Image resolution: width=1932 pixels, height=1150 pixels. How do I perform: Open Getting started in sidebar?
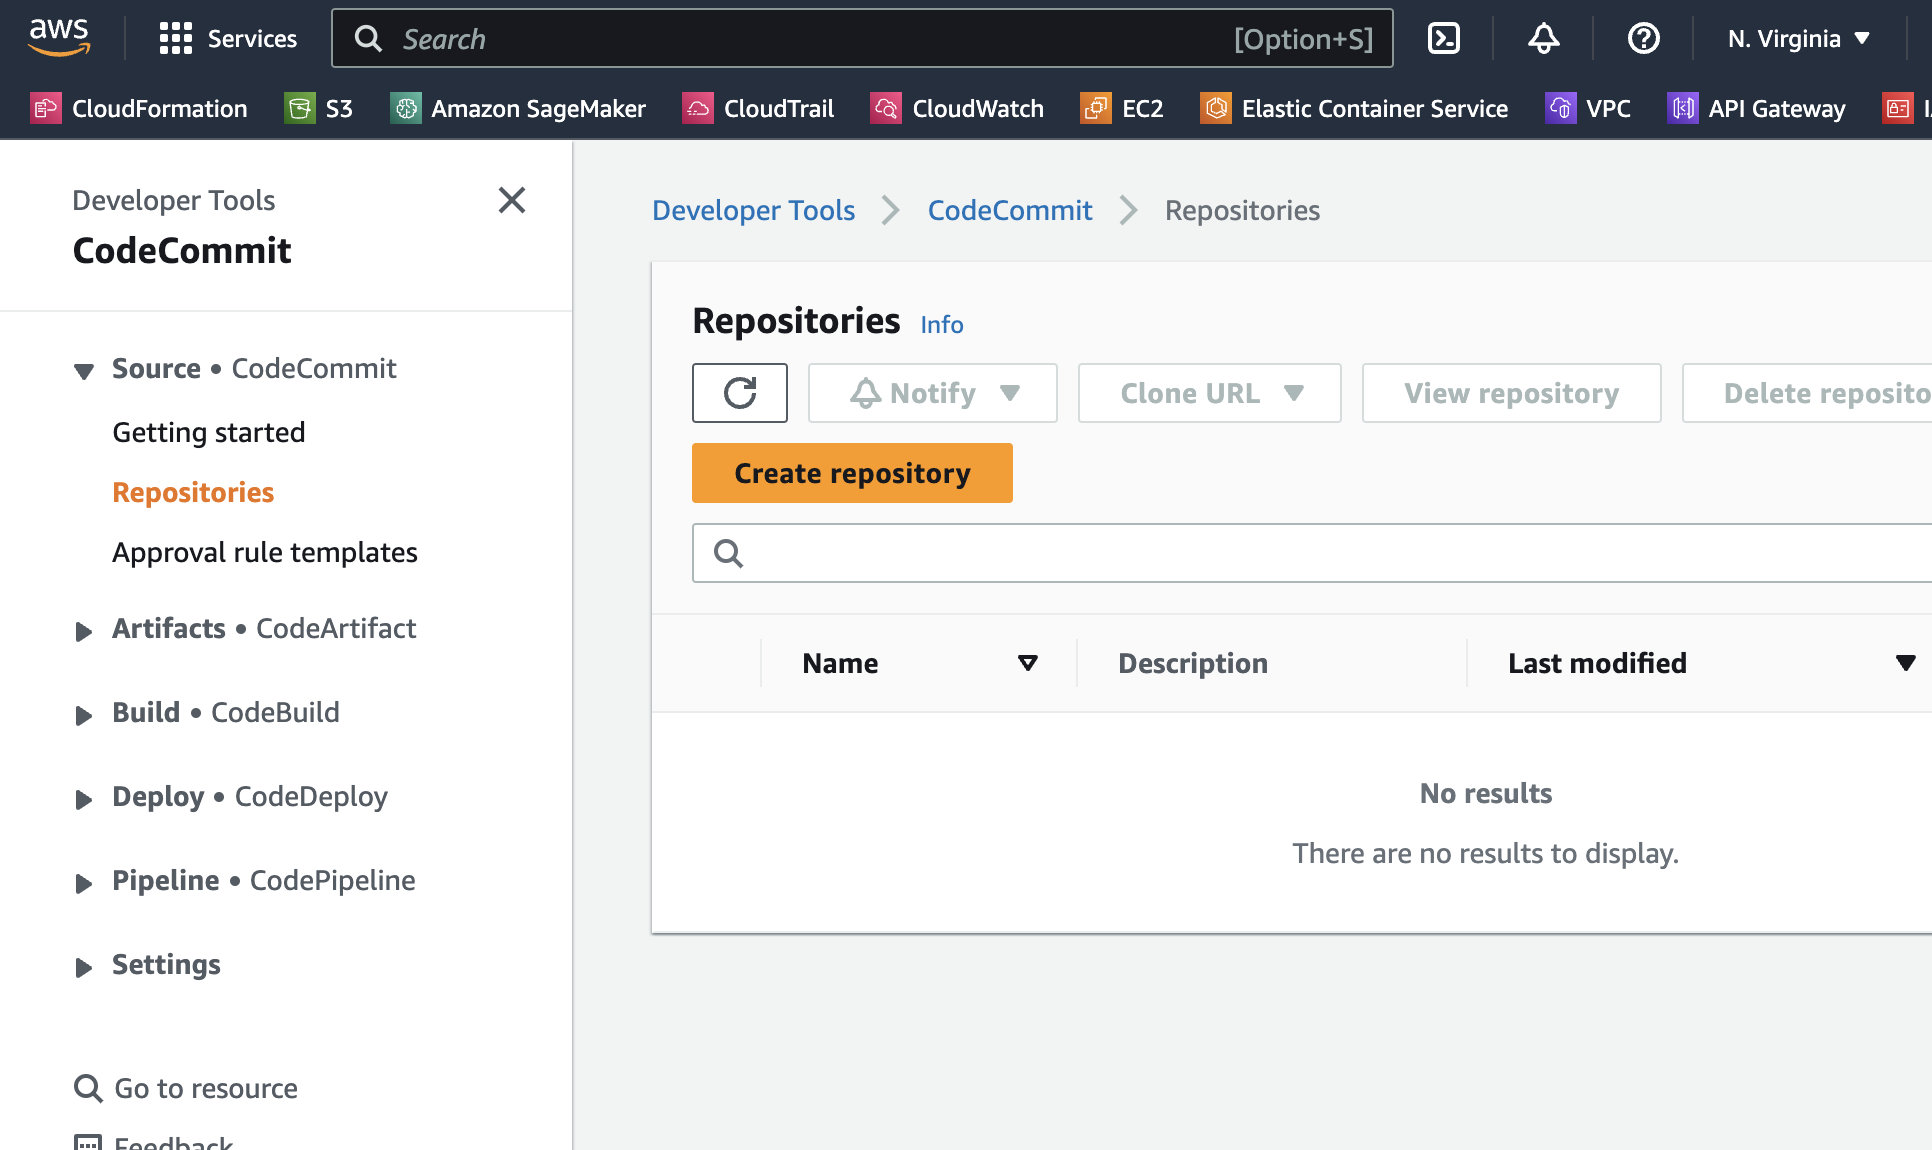pos(208,432)
